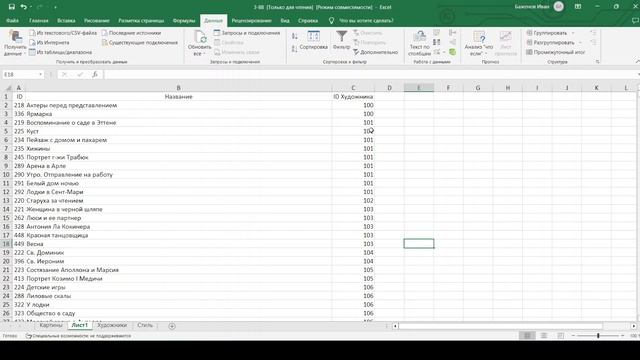This screenshot has height=360, width=640.
Task: Open Дополнительно advanced filter
Action: click(376, 52)
